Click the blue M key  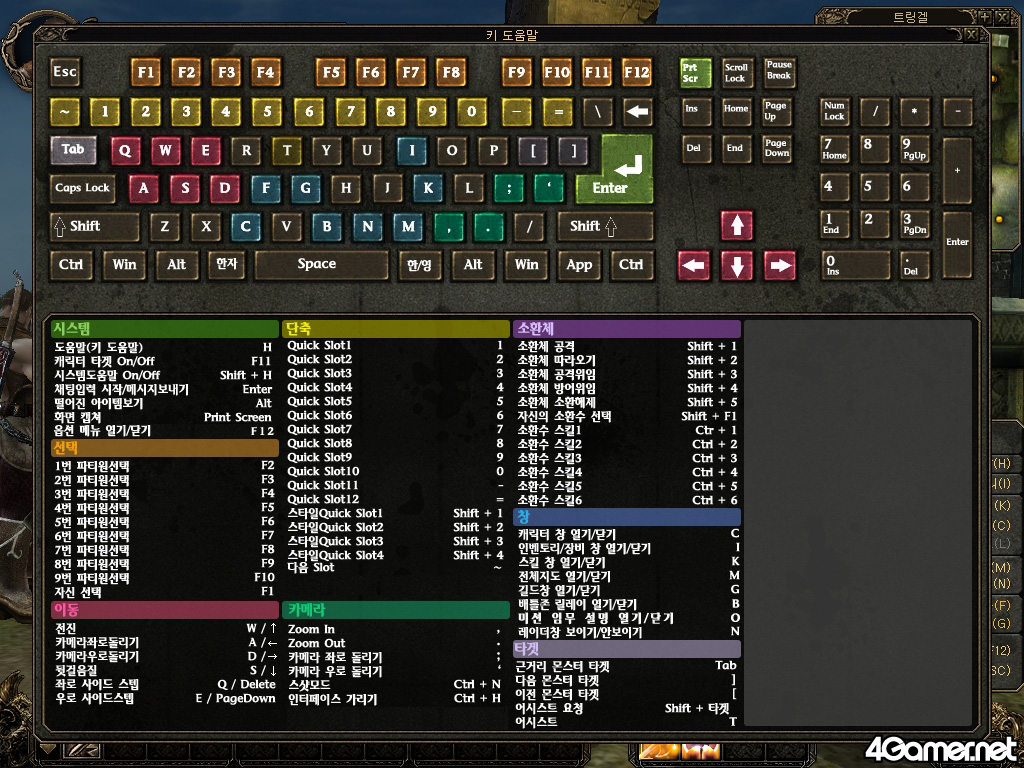[408, 227]
